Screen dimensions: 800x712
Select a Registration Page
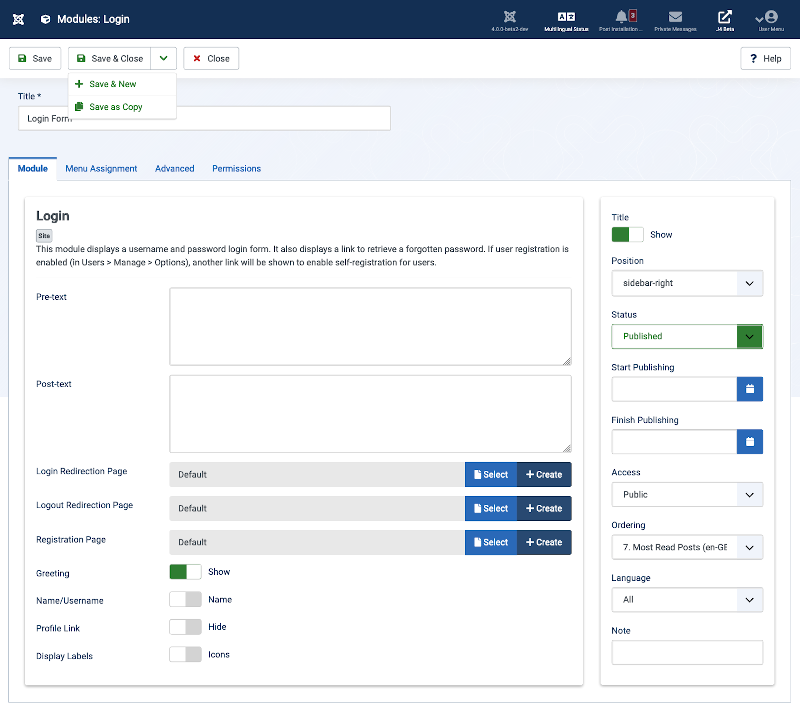491,543
